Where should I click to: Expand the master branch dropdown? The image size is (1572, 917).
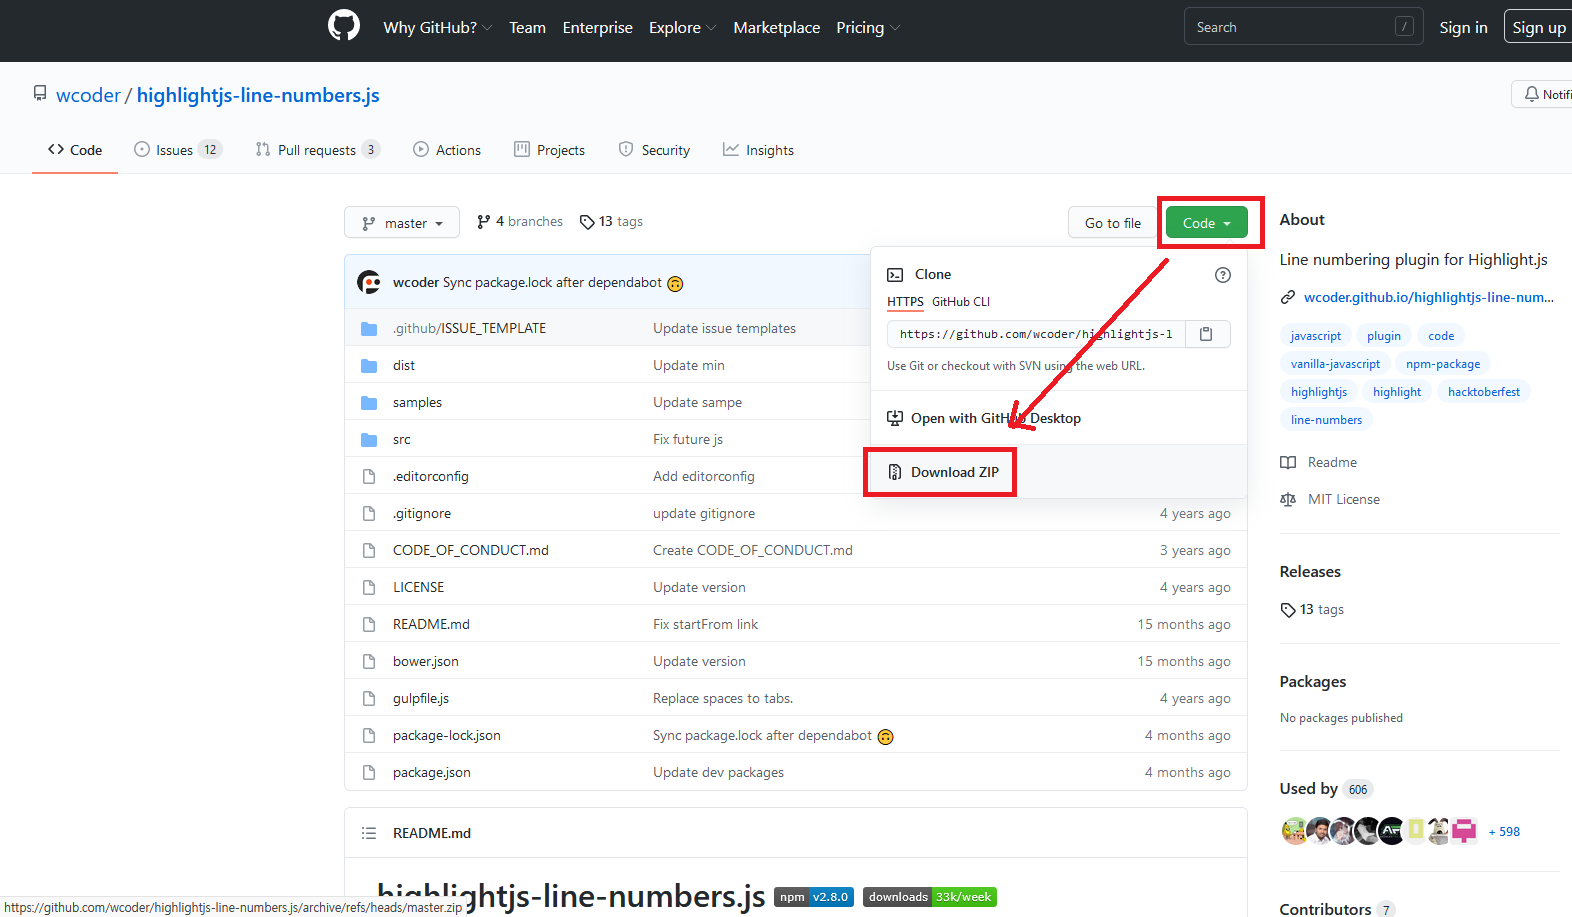[402, 222]
